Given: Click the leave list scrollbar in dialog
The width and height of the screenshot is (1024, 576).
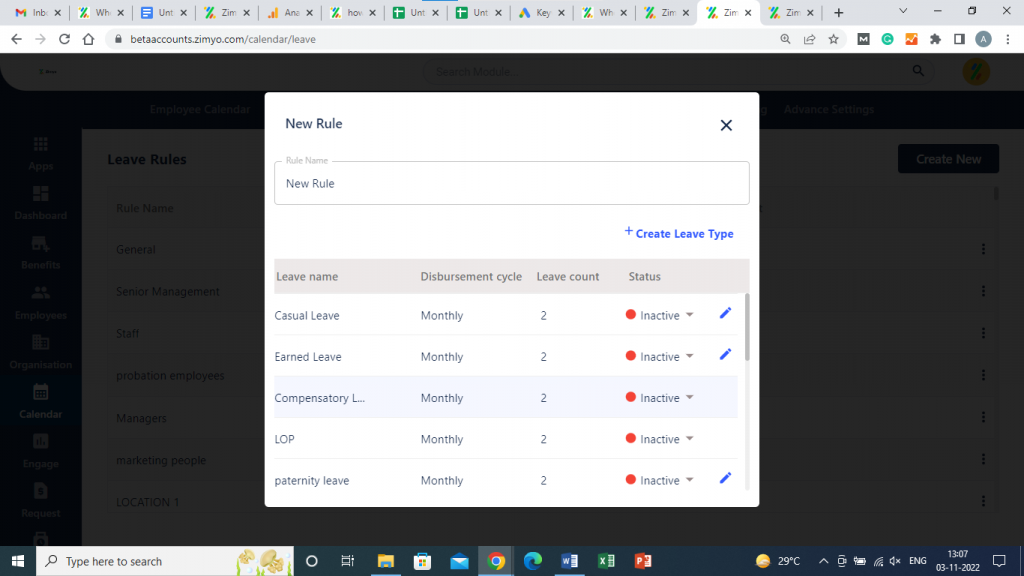Looking at the screenshot, I should click(x=747, y=327).
